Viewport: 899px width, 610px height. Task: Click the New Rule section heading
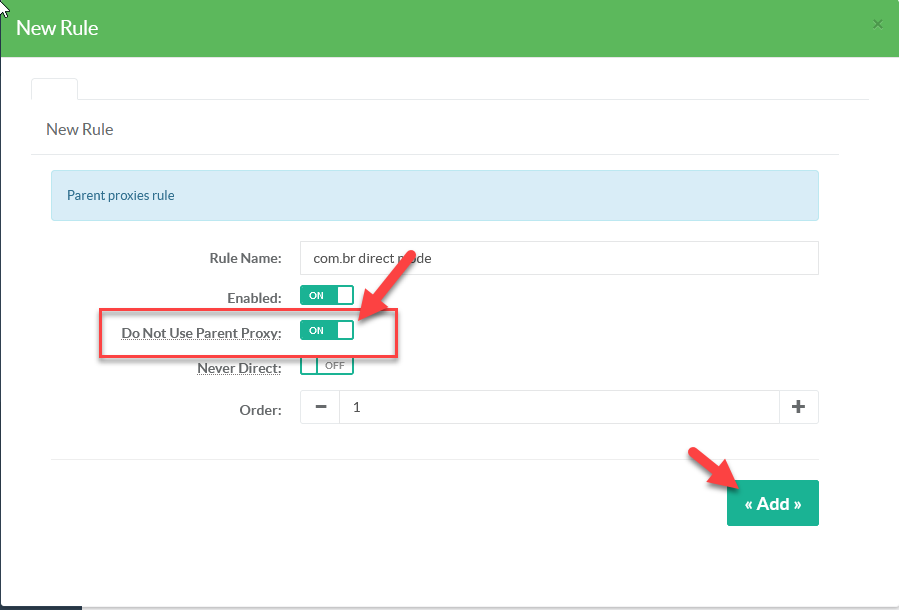click(x=80, y=129)
